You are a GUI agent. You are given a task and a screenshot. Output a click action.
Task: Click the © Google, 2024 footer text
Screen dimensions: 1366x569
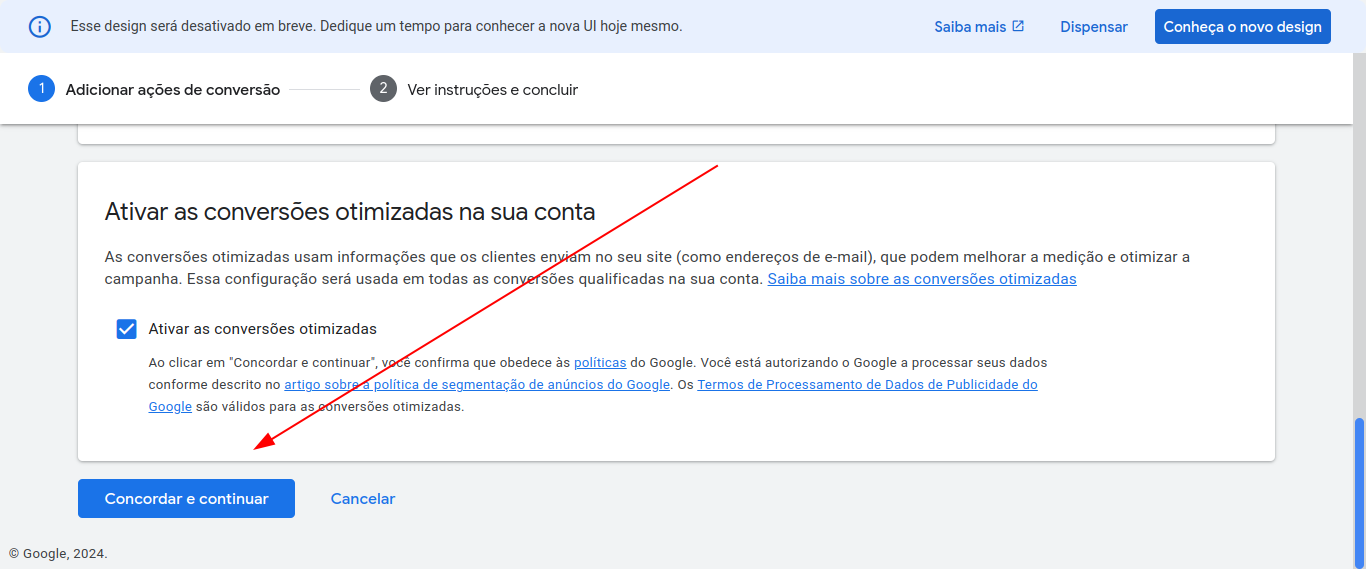(x=58, y=553)
